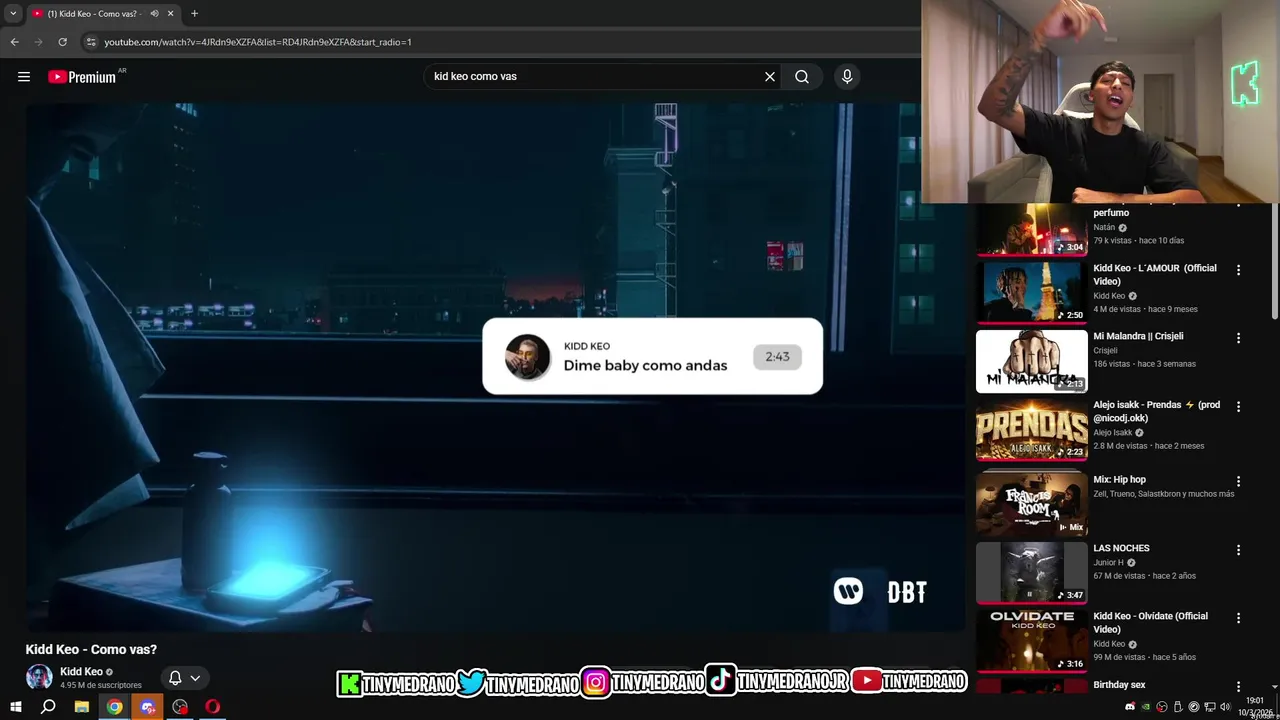The image size is (1280, 720).
Task: Open more options for LAS NOCHES
Action: click(x=1238, y=550)
